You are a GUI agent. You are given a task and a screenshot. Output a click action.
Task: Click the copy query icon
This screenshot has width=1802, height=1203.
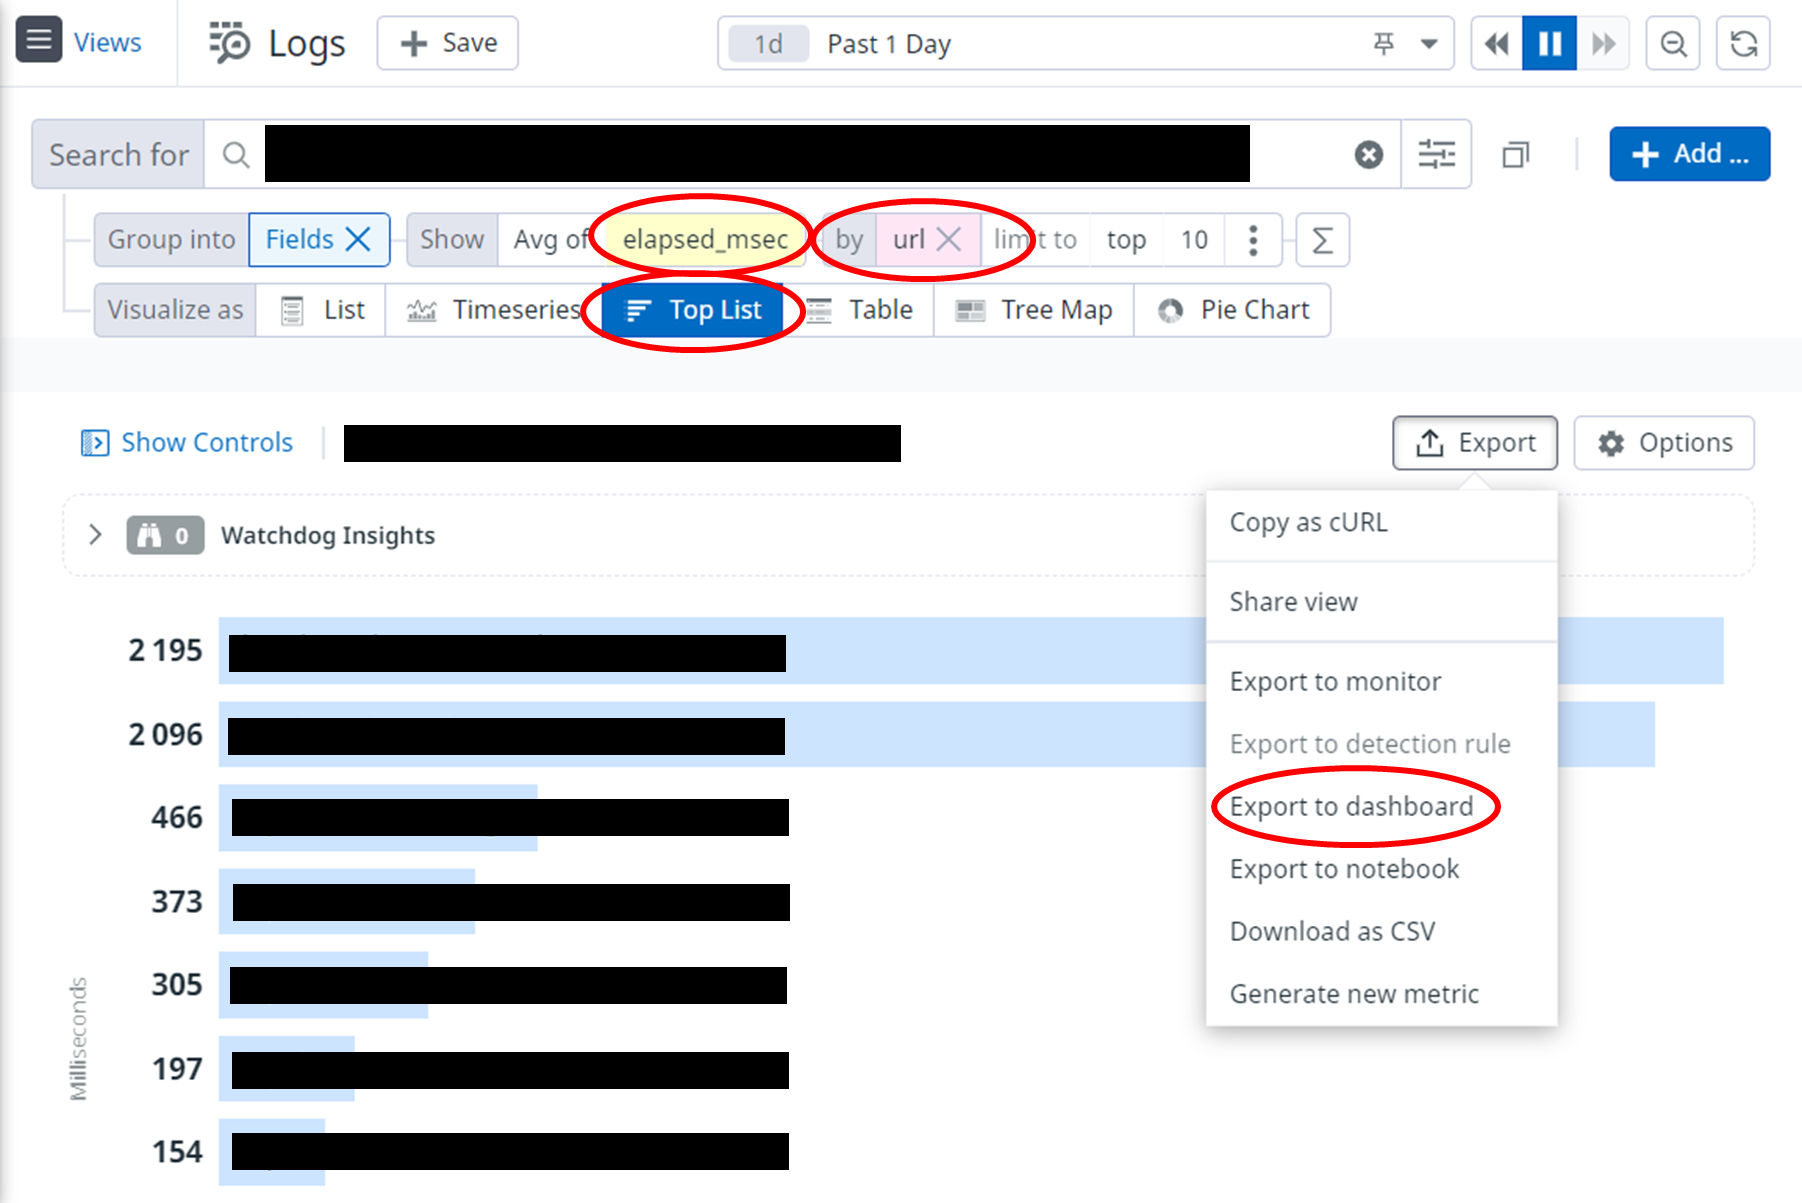tap(1516, 155)
